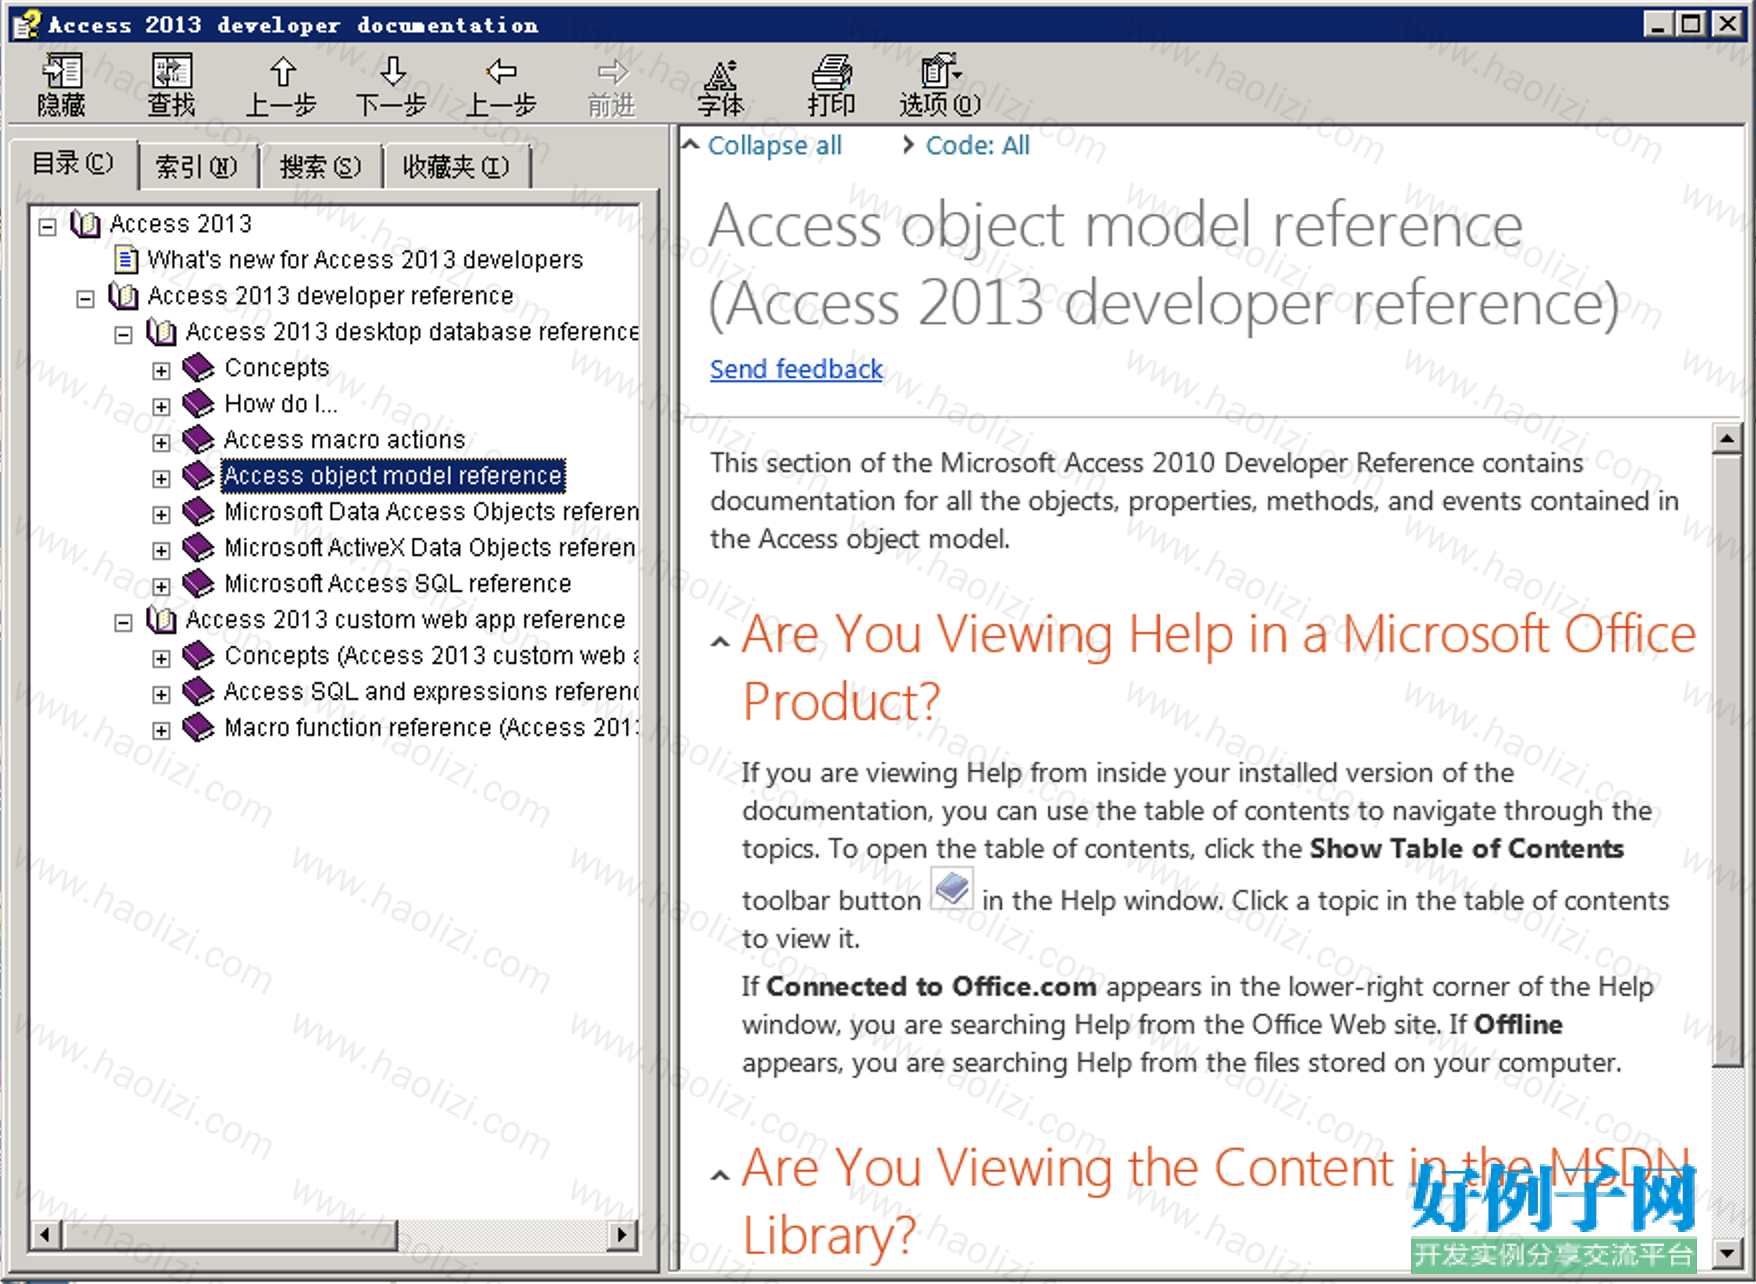Switch to the 索引(N) index tab
Image resolution: width=1756 pixels, height=1284 pixels.
pos(197,167)
